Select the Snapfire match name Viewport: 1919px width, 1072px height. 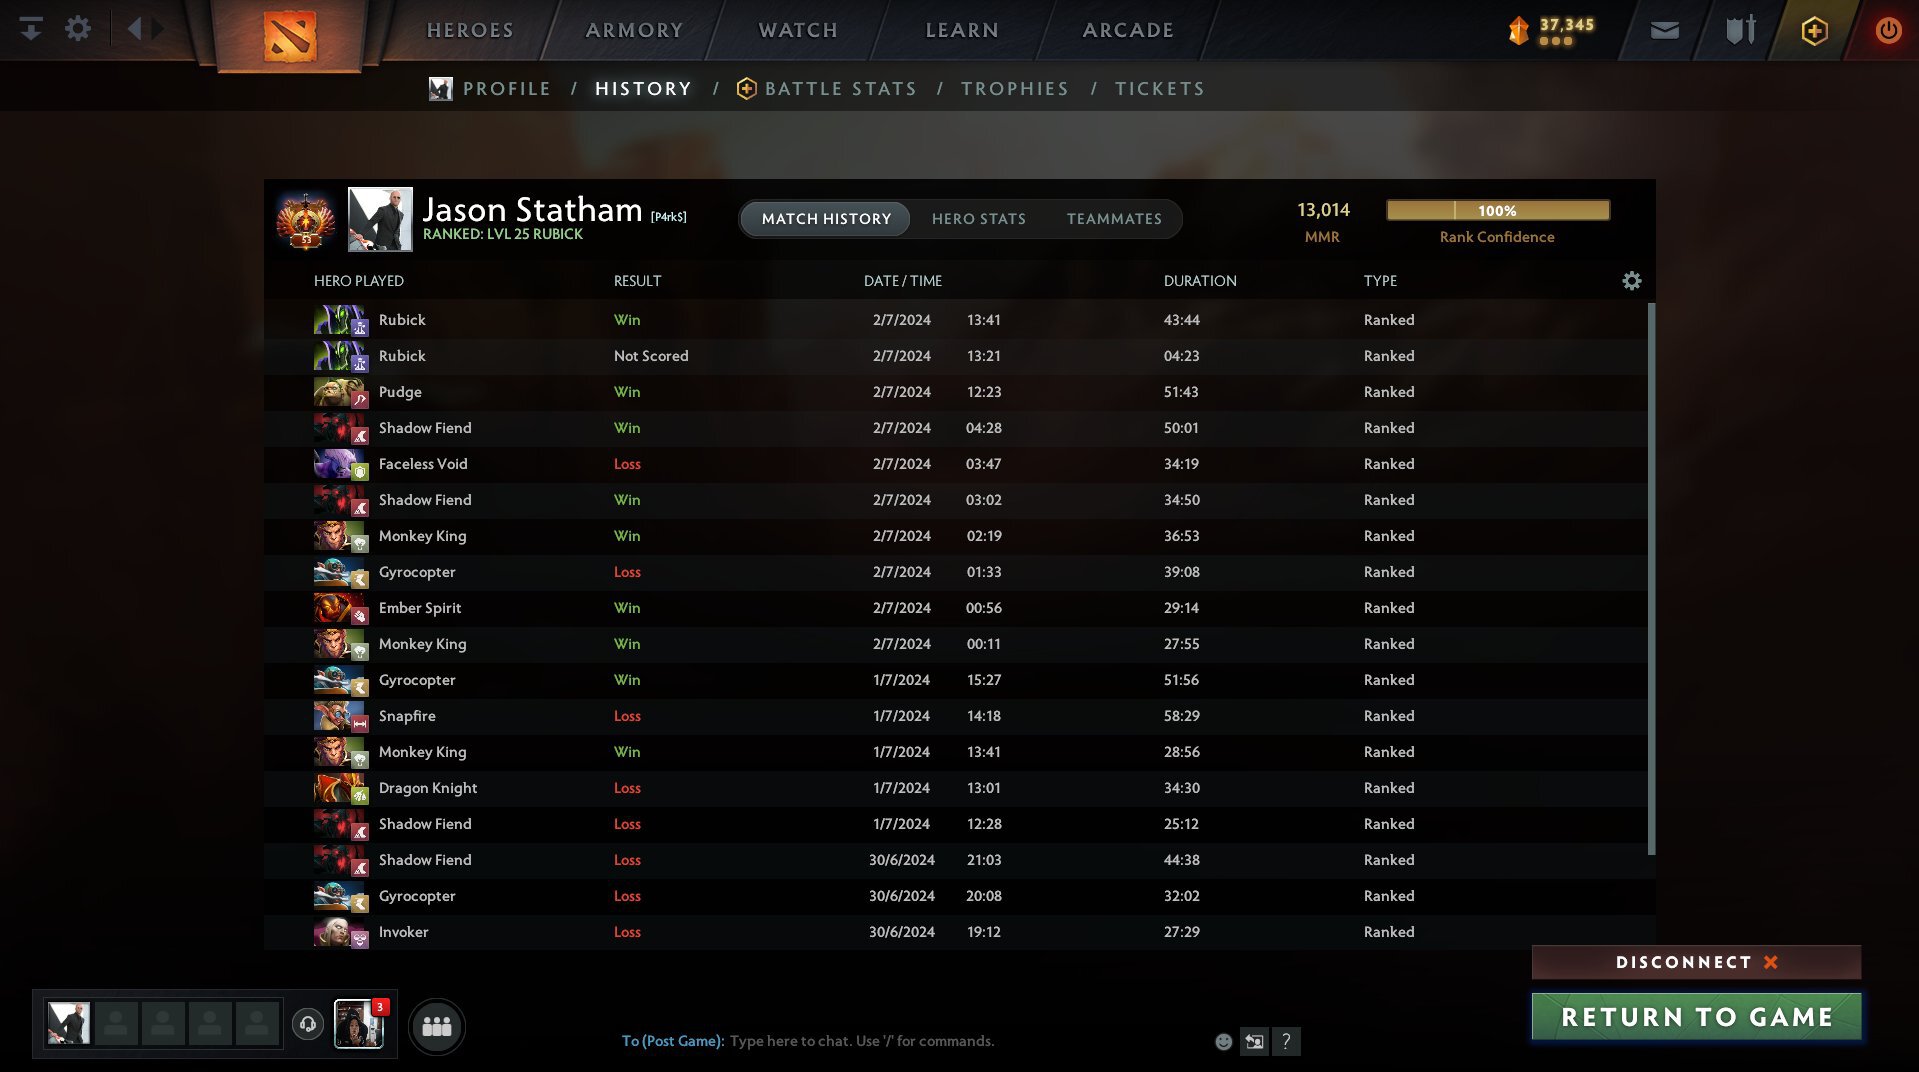point(407,716)
